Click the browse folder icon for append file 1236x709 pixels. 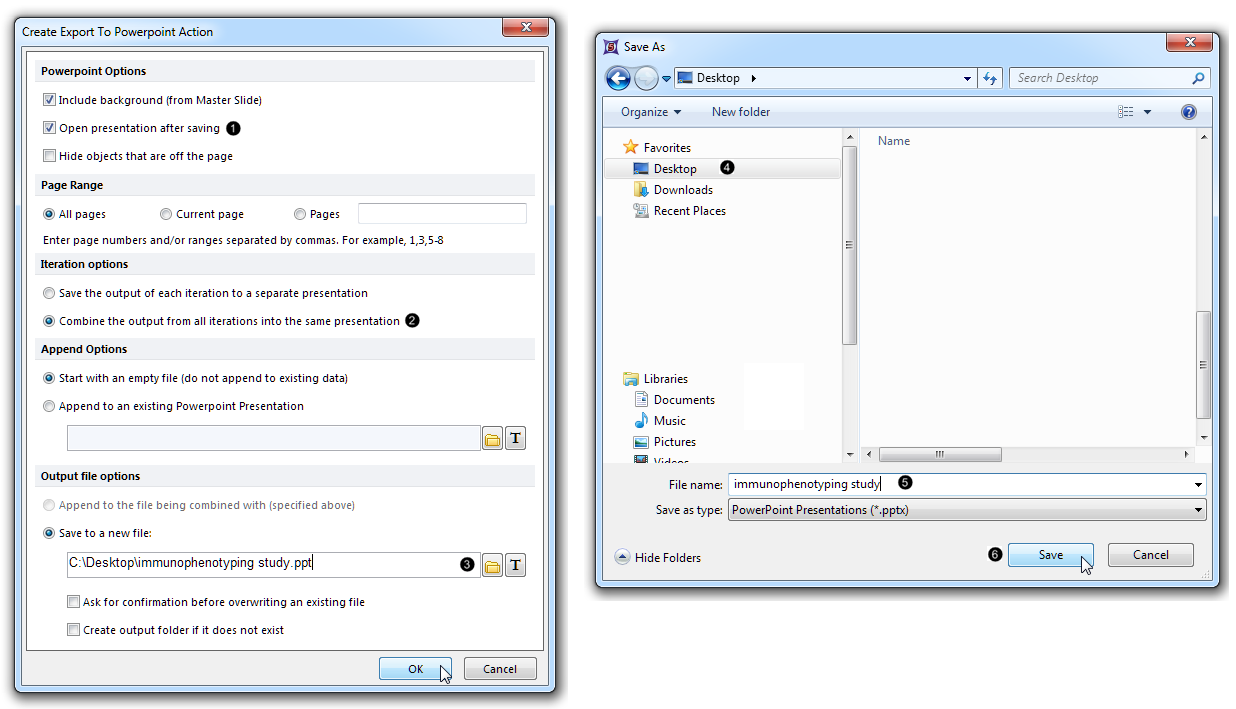point(492,439)
